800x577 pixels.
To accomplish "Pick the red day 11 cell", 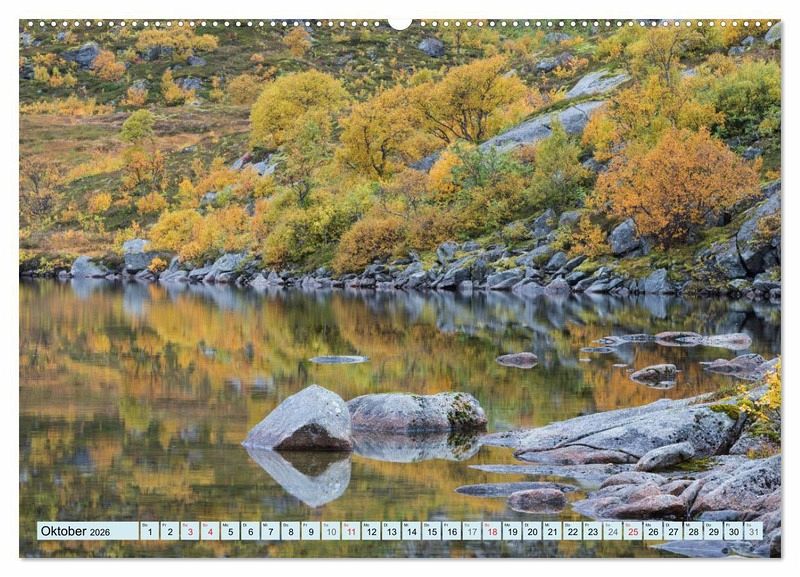I will (351, 531).
